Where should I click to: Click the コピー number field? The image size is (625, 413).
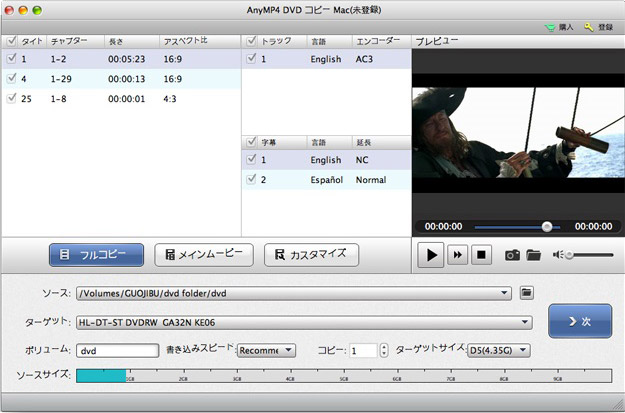pyautogui.click(x=363, y=351)
